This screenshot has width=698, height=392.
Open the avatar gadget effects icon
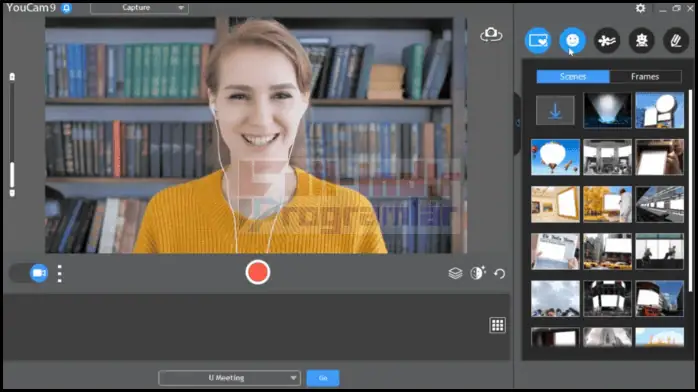point(641,41)
